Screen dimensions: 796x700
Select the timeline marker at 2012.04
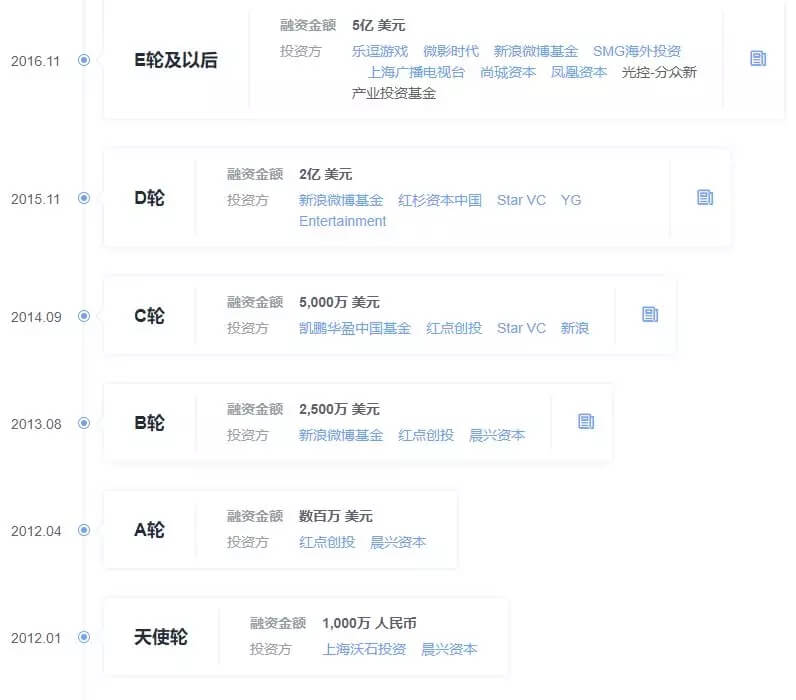(84, 530)
